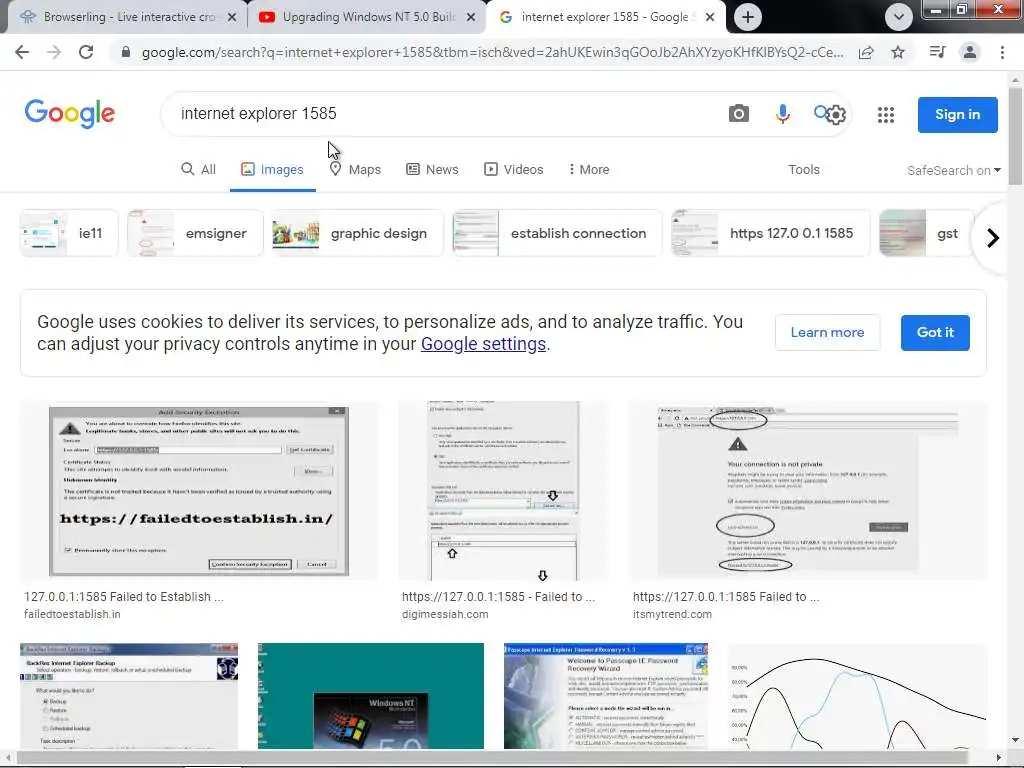The image size is (1024, 768).
Task: Reload the page with the refresh icon
Action: coord(86,52)
